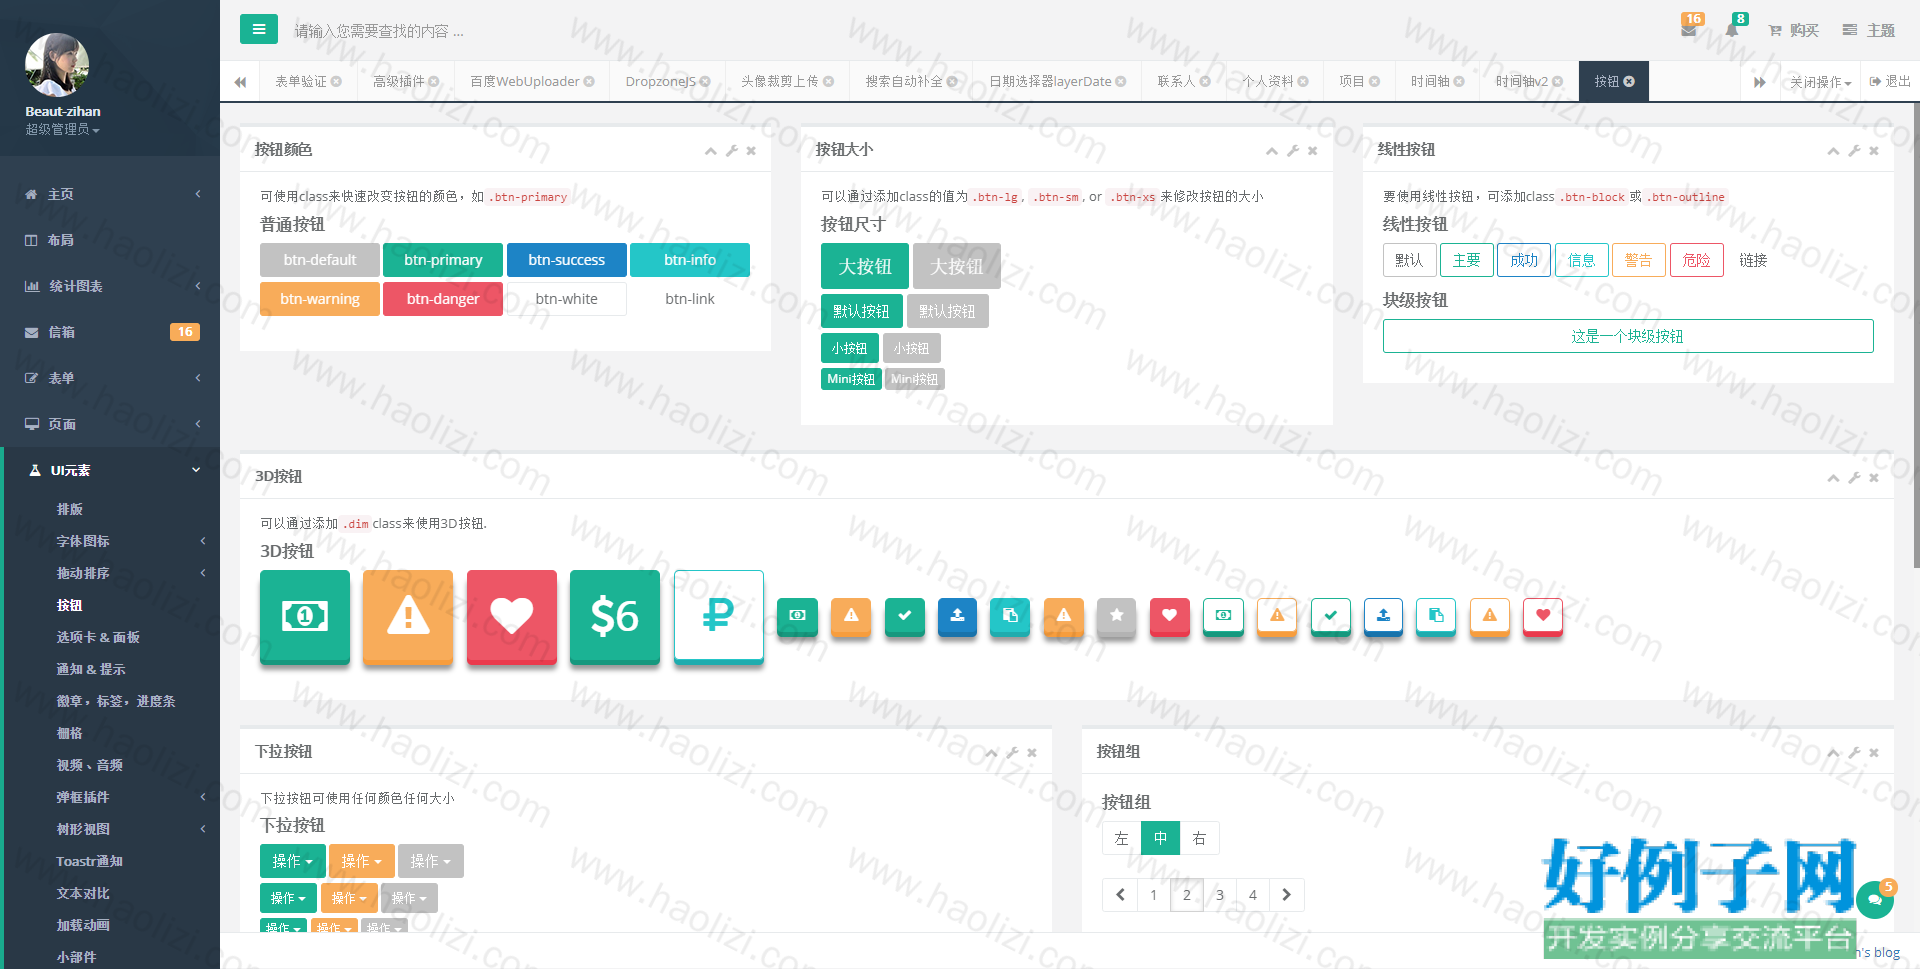The height and width of the screenshot is (969, 1920).
Task: Click the green 大按钮 button
Action: click(865, 266)
